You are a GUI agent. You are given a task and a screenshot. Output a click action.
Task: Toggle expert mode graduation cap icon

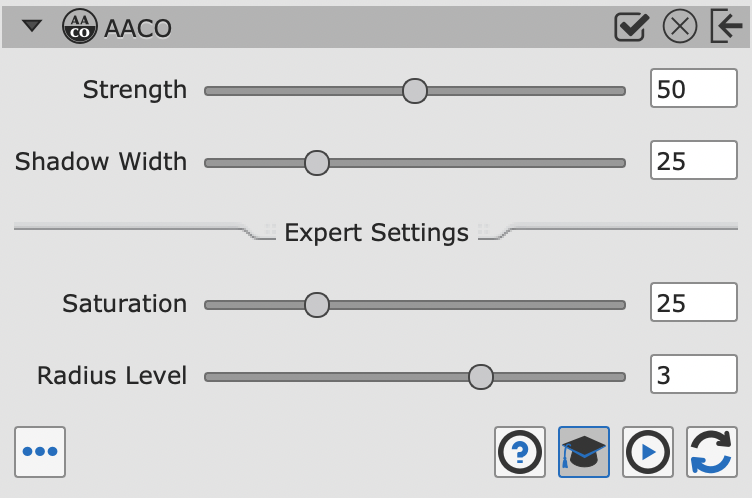coord(584,452)
